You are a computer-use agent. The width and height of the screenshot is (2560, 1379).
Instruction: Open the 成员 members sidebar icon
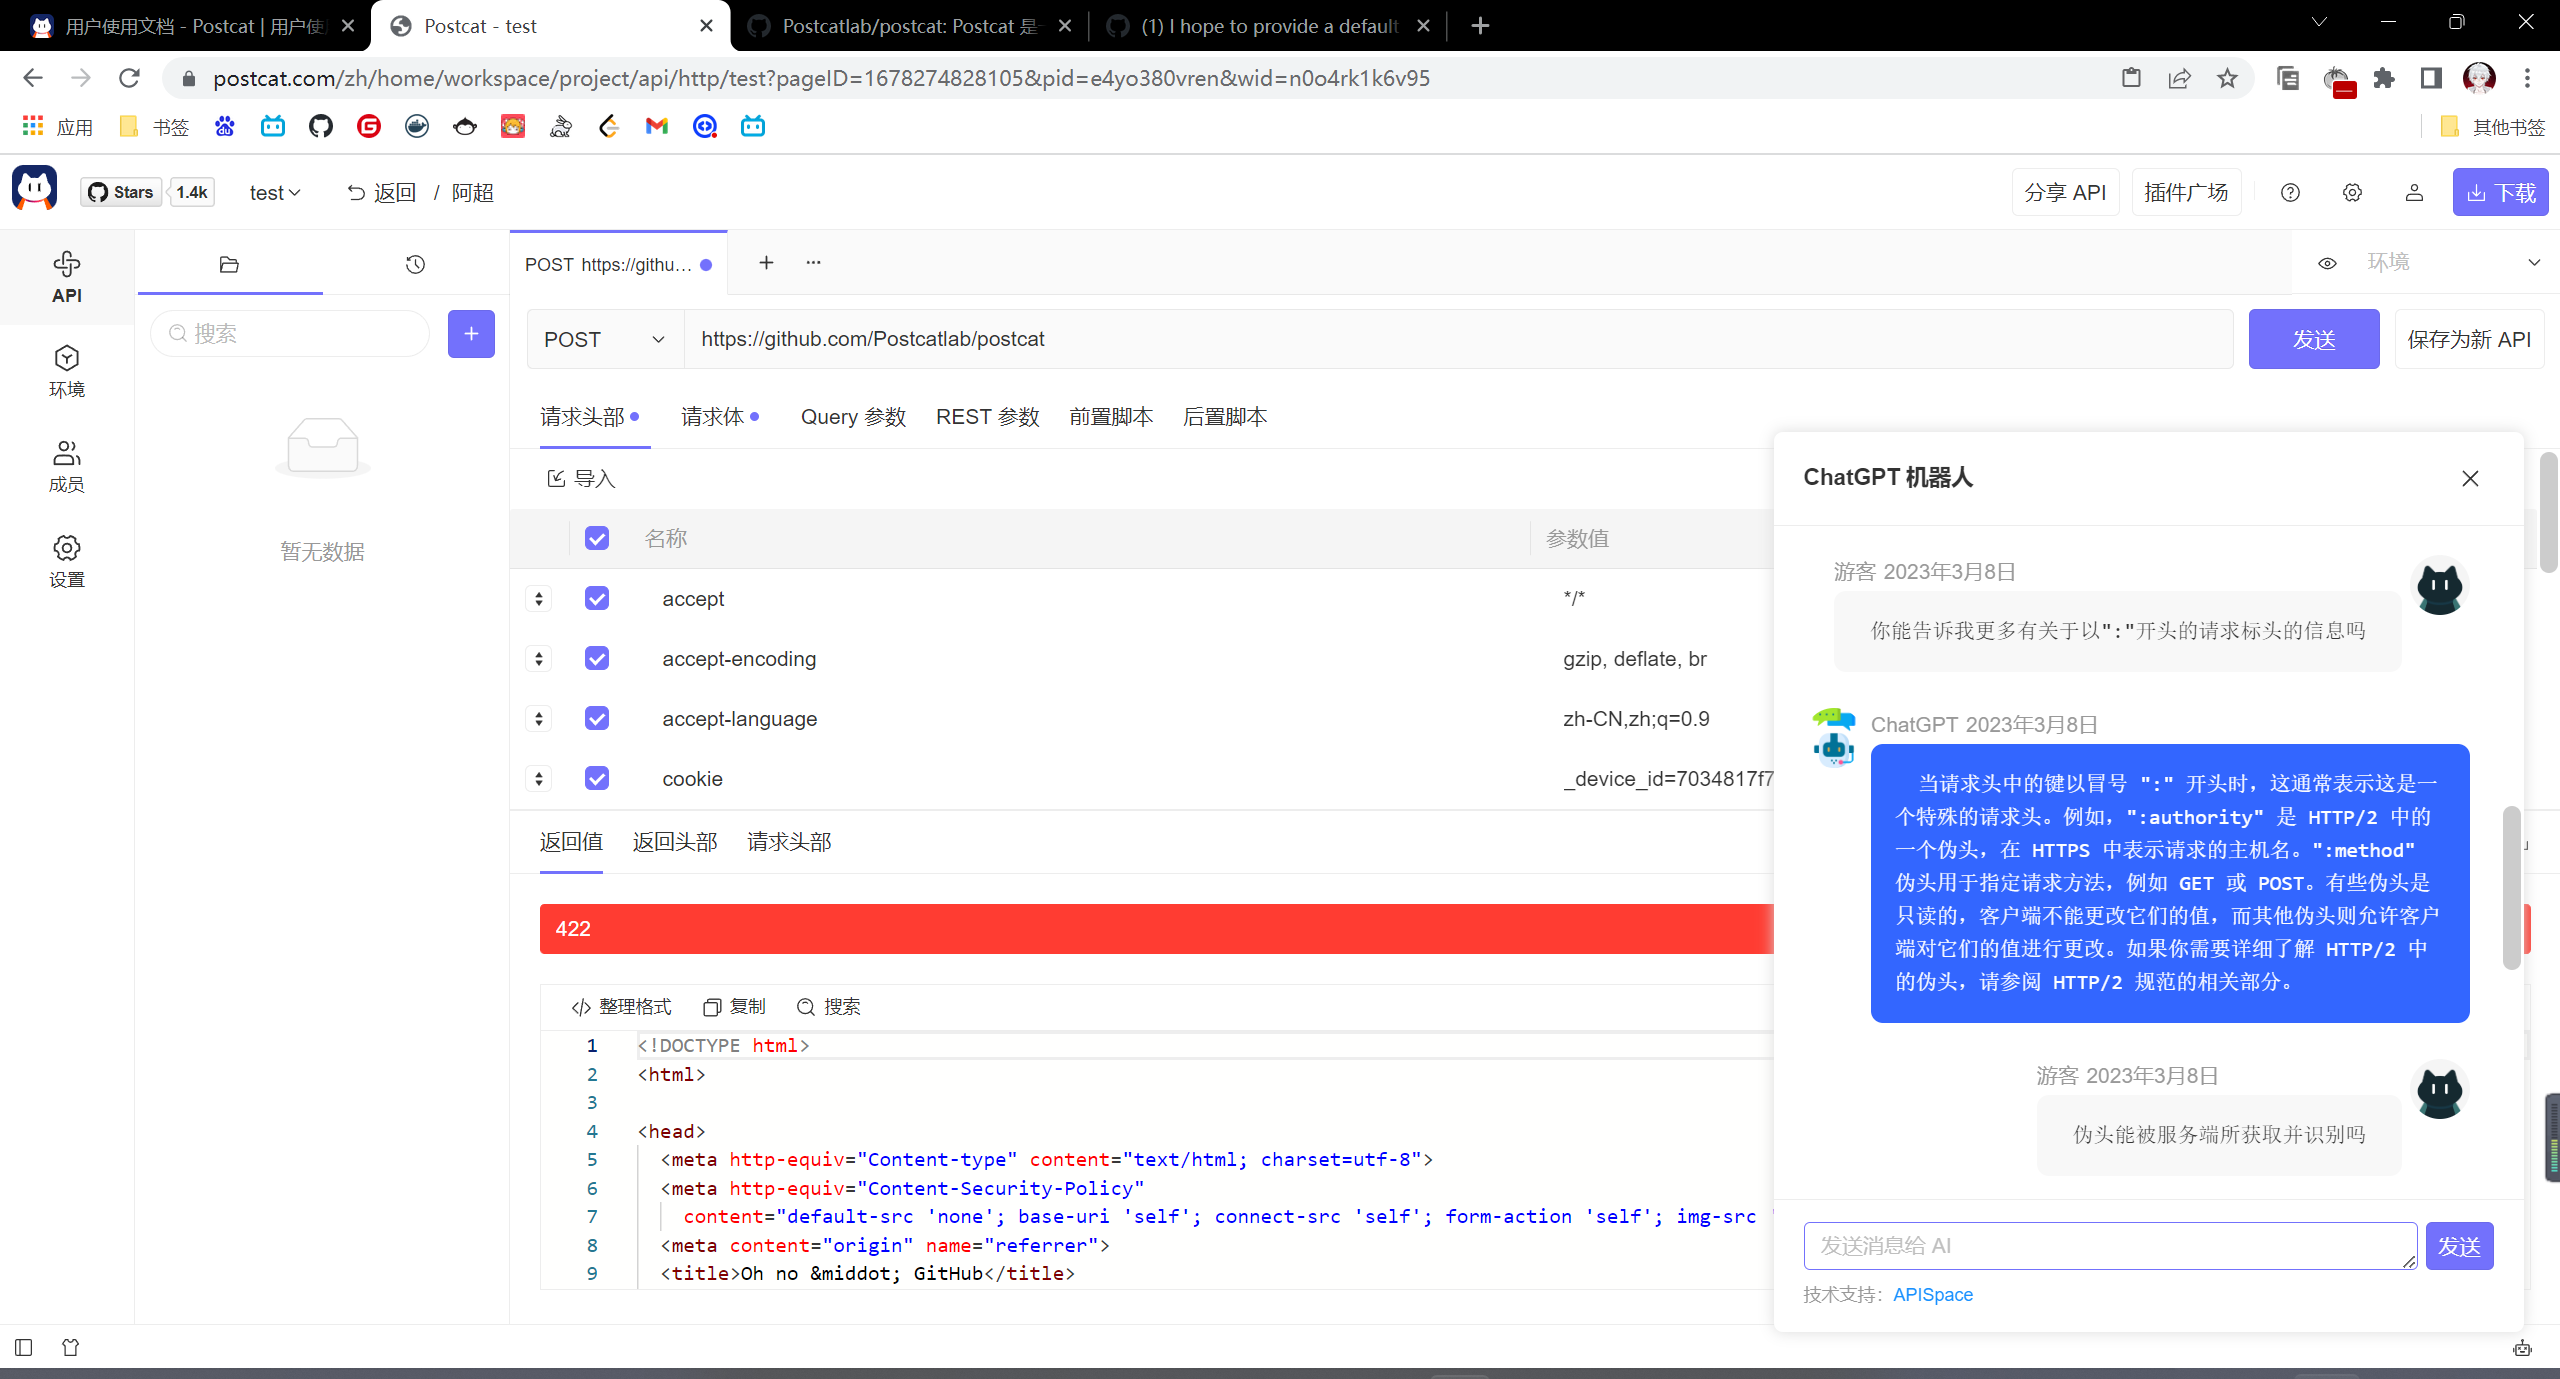click(67, 466)
